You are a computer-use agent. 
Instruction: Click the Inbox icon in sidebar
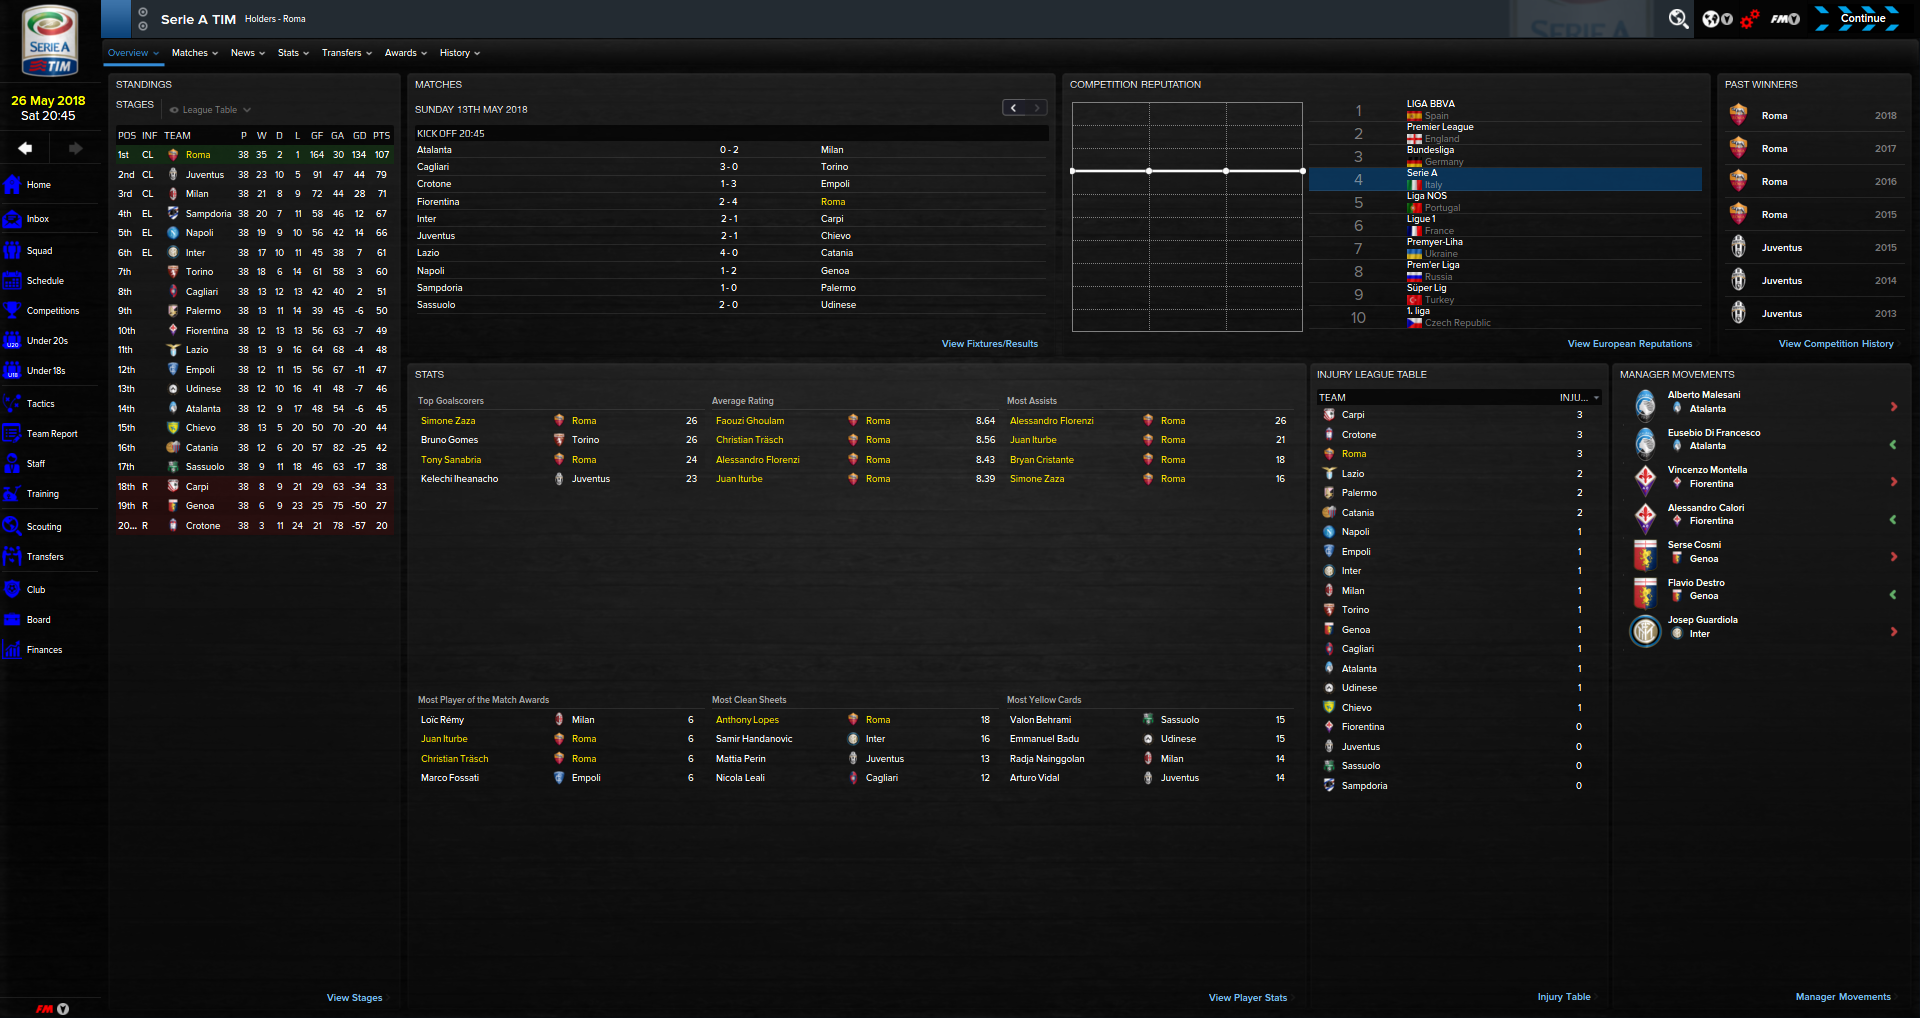pos(12,219)
